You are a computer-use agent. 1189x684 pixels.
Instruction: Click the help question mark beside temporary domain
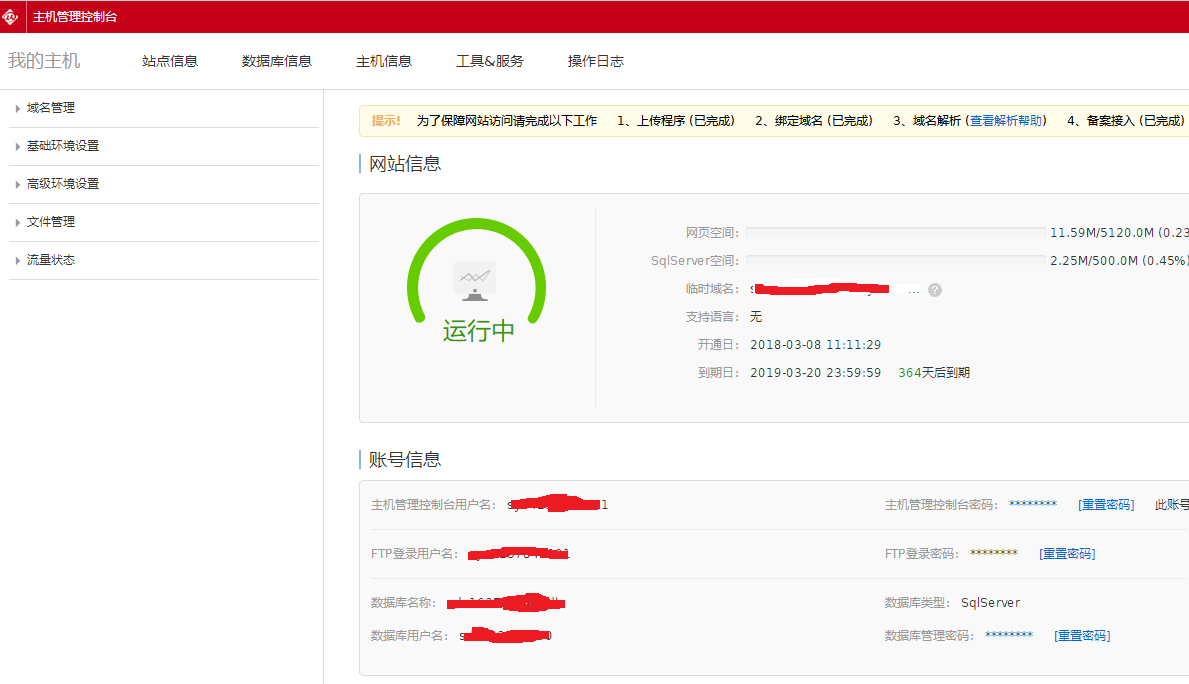coord(935,290)
